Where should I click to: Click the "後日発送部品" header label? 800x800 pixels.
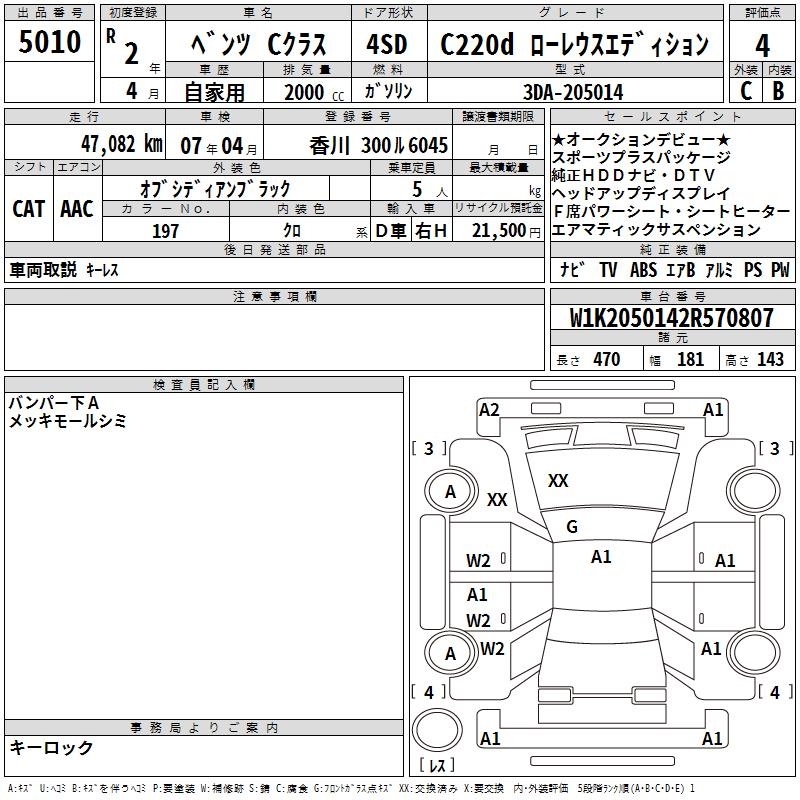tap(275, 249)
